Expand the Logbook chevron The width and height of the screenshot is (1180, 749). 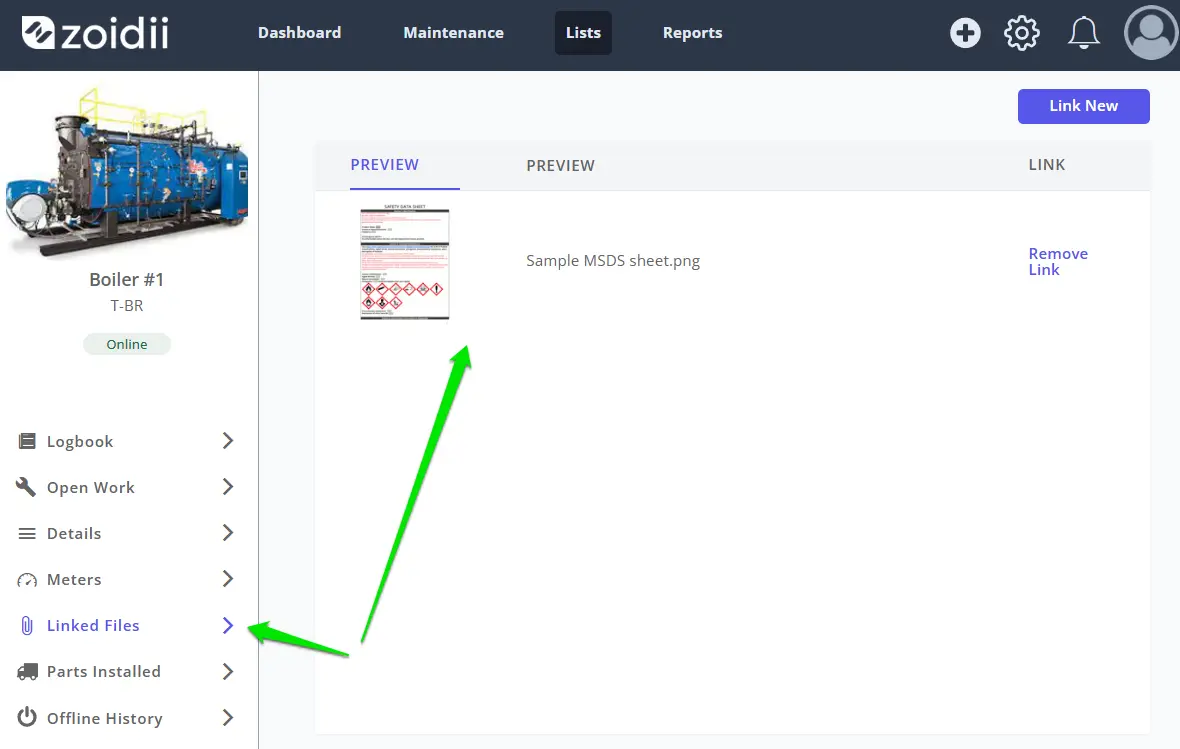pyautogui.click(x=228, y=441)
